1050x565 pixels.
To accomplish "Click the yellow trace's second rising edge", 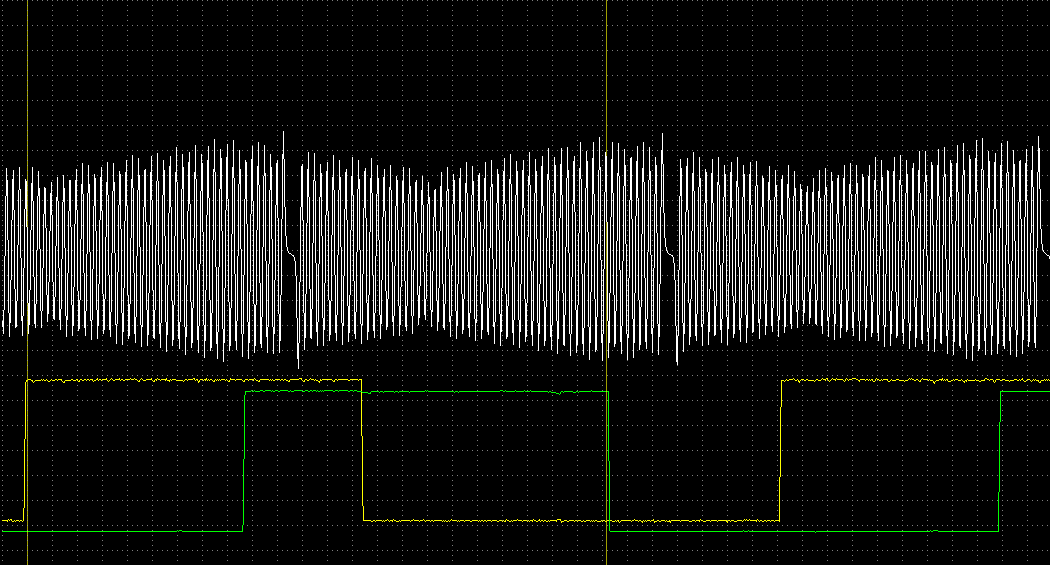I will [780, 450].
